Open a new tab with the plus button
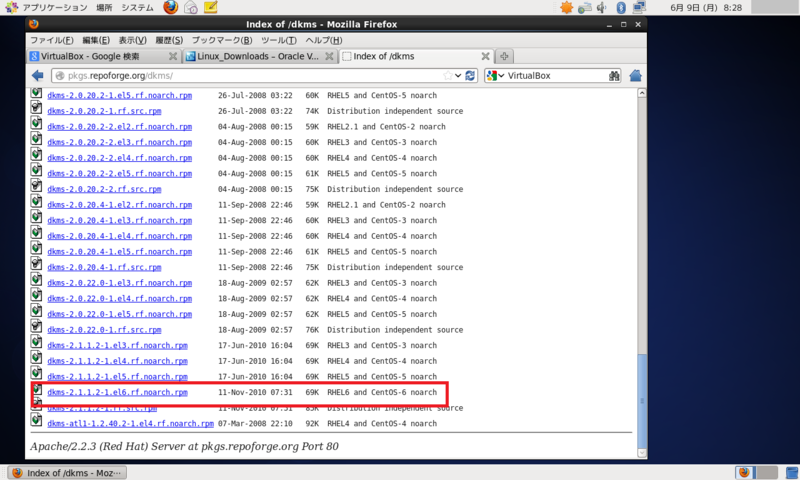 coord(504,56)
